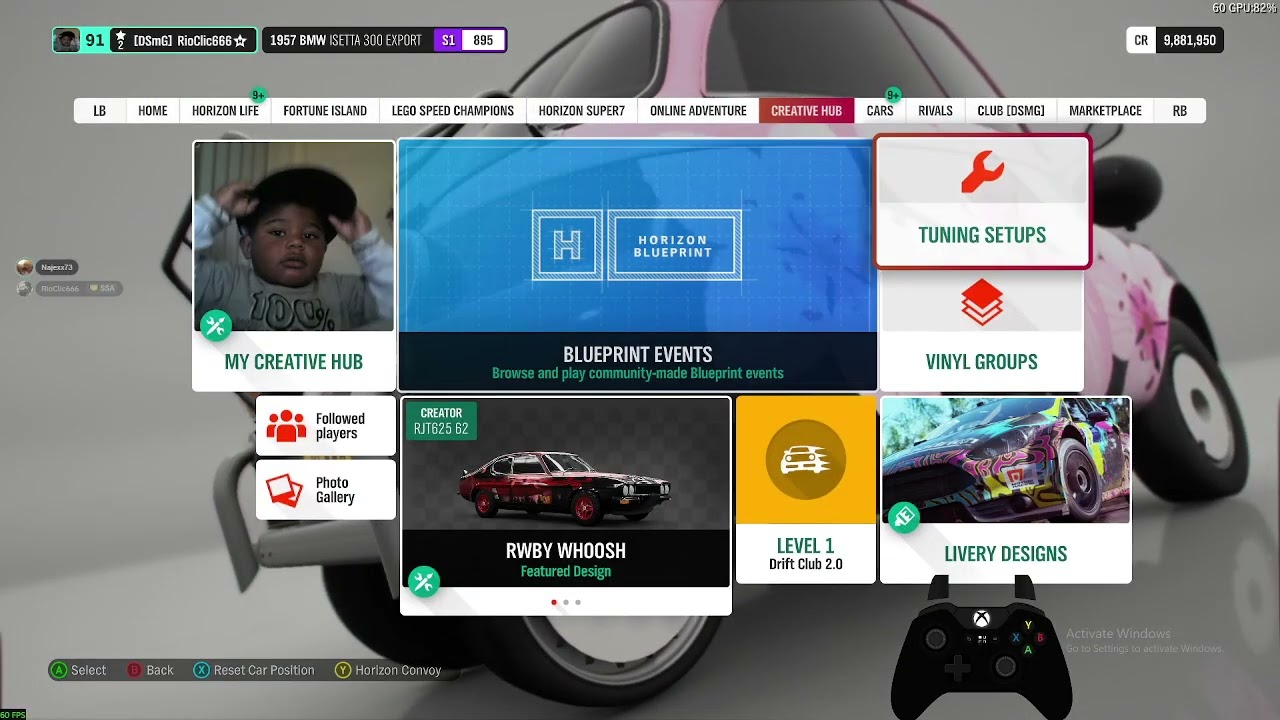Click the paint badge on Livery Designs

[904, 517]
